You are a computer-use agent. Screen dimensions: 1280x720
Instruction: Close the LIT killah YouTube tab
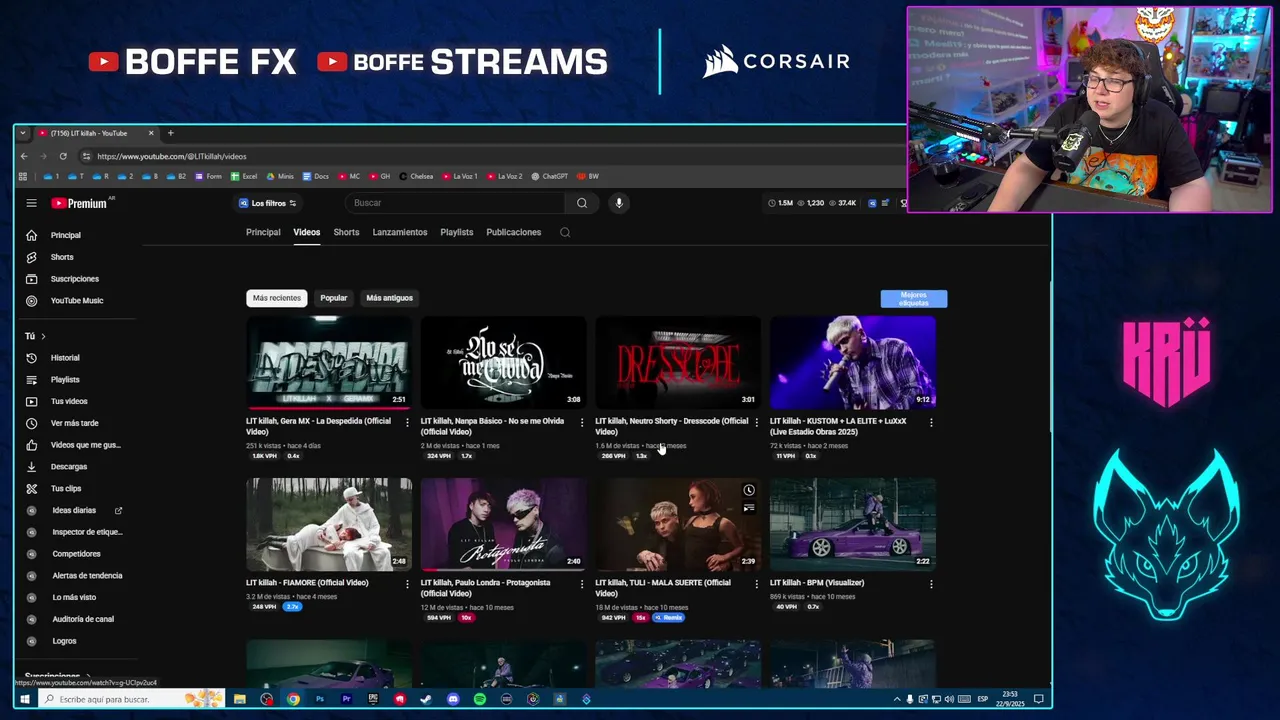pos(151,133)
